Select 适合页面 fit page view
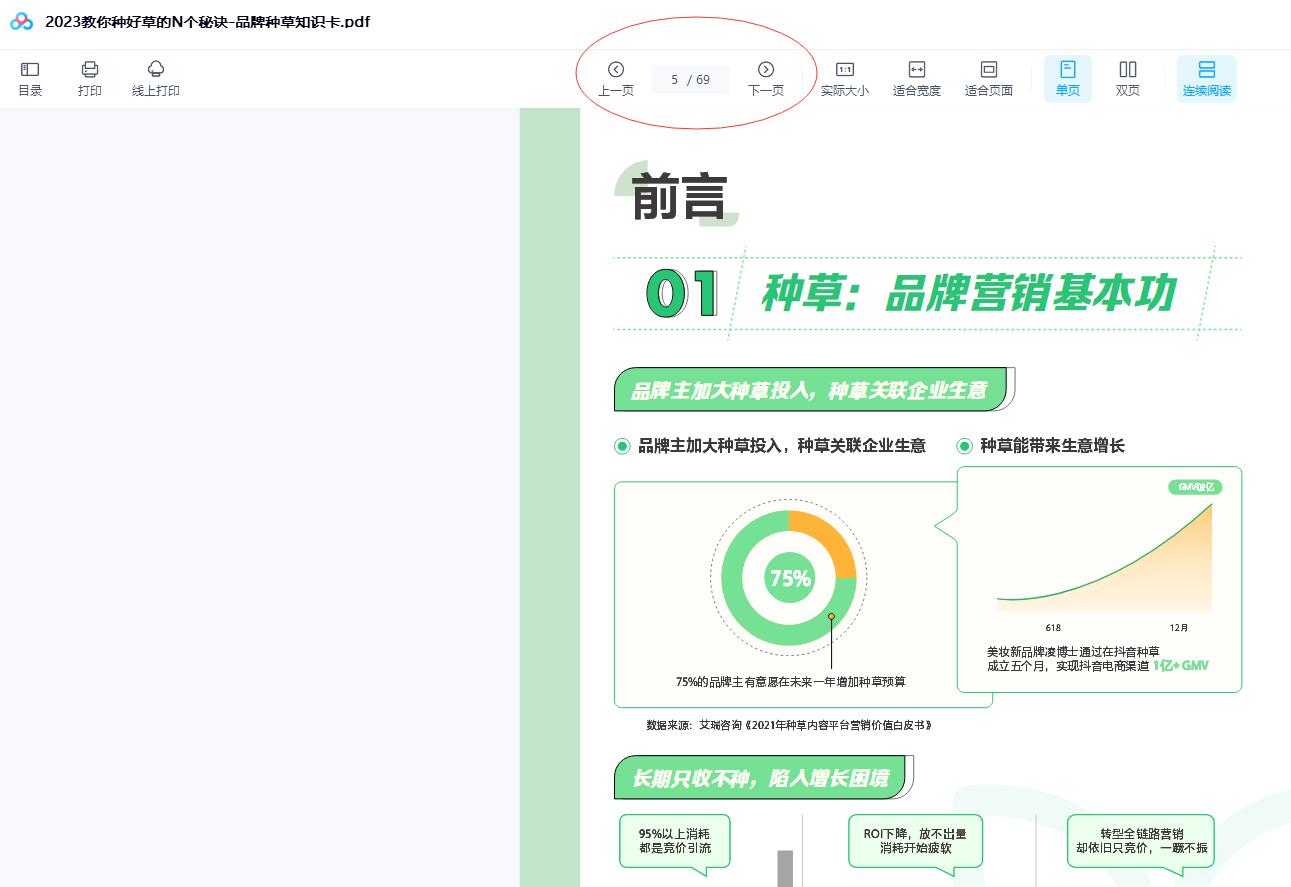The width and height of the screenshot is (1291, 887). point(989,78)
